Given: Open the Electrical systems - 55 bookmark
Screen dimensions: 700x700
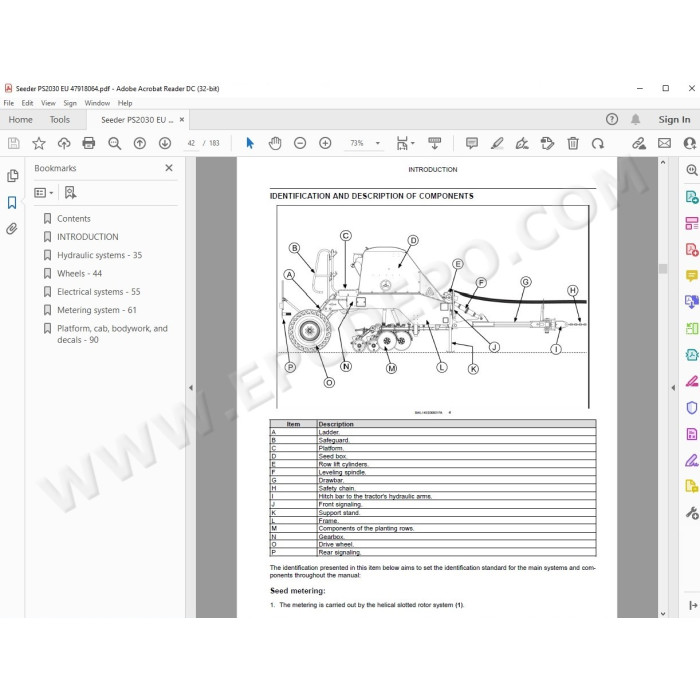Looking at the screenshot, I should [99, 292].
